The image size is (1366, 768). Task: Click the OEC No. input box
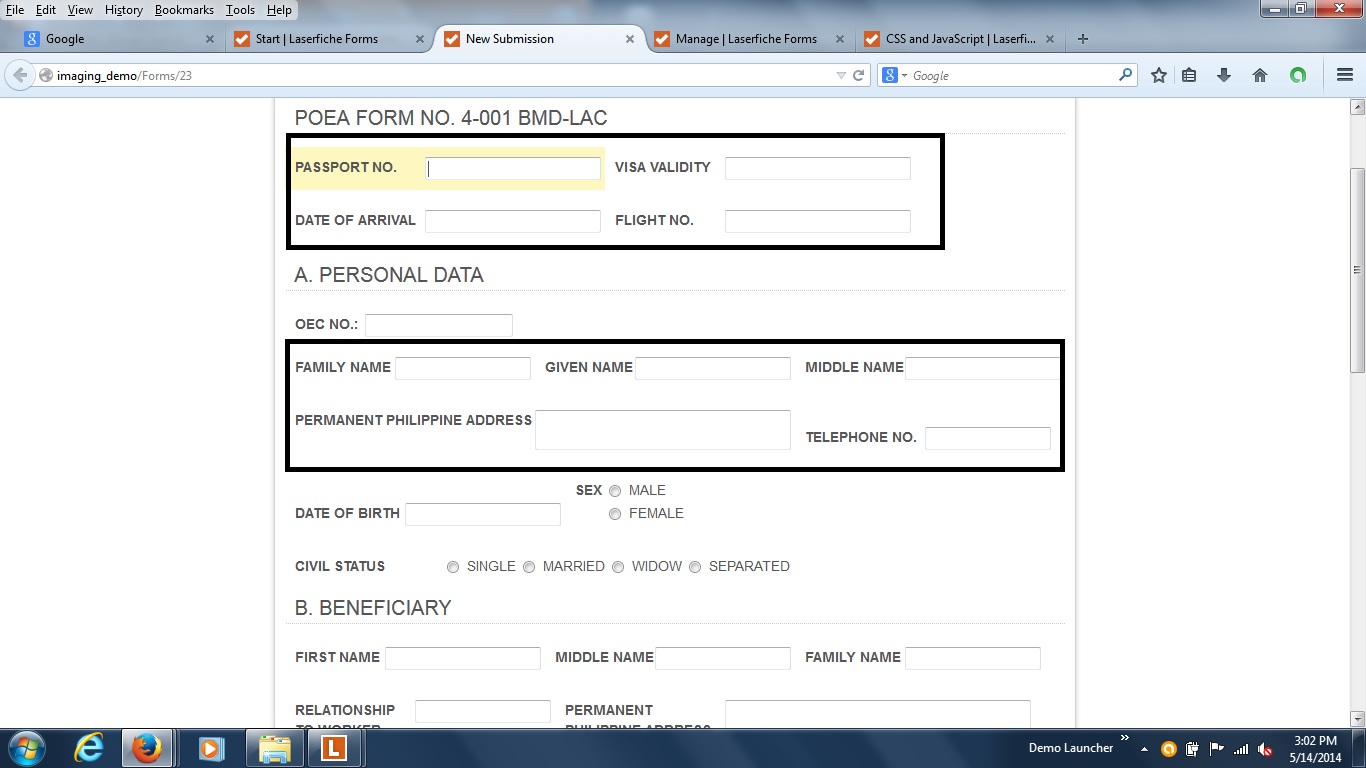click(439, 325)
